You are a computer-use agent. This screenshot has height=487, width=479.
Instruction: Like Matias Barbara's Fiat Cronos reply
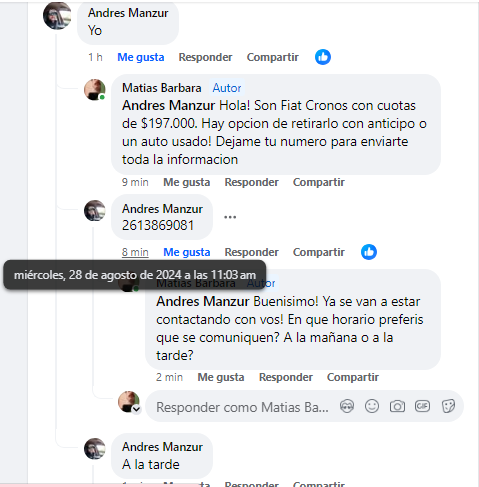point(187,182)
